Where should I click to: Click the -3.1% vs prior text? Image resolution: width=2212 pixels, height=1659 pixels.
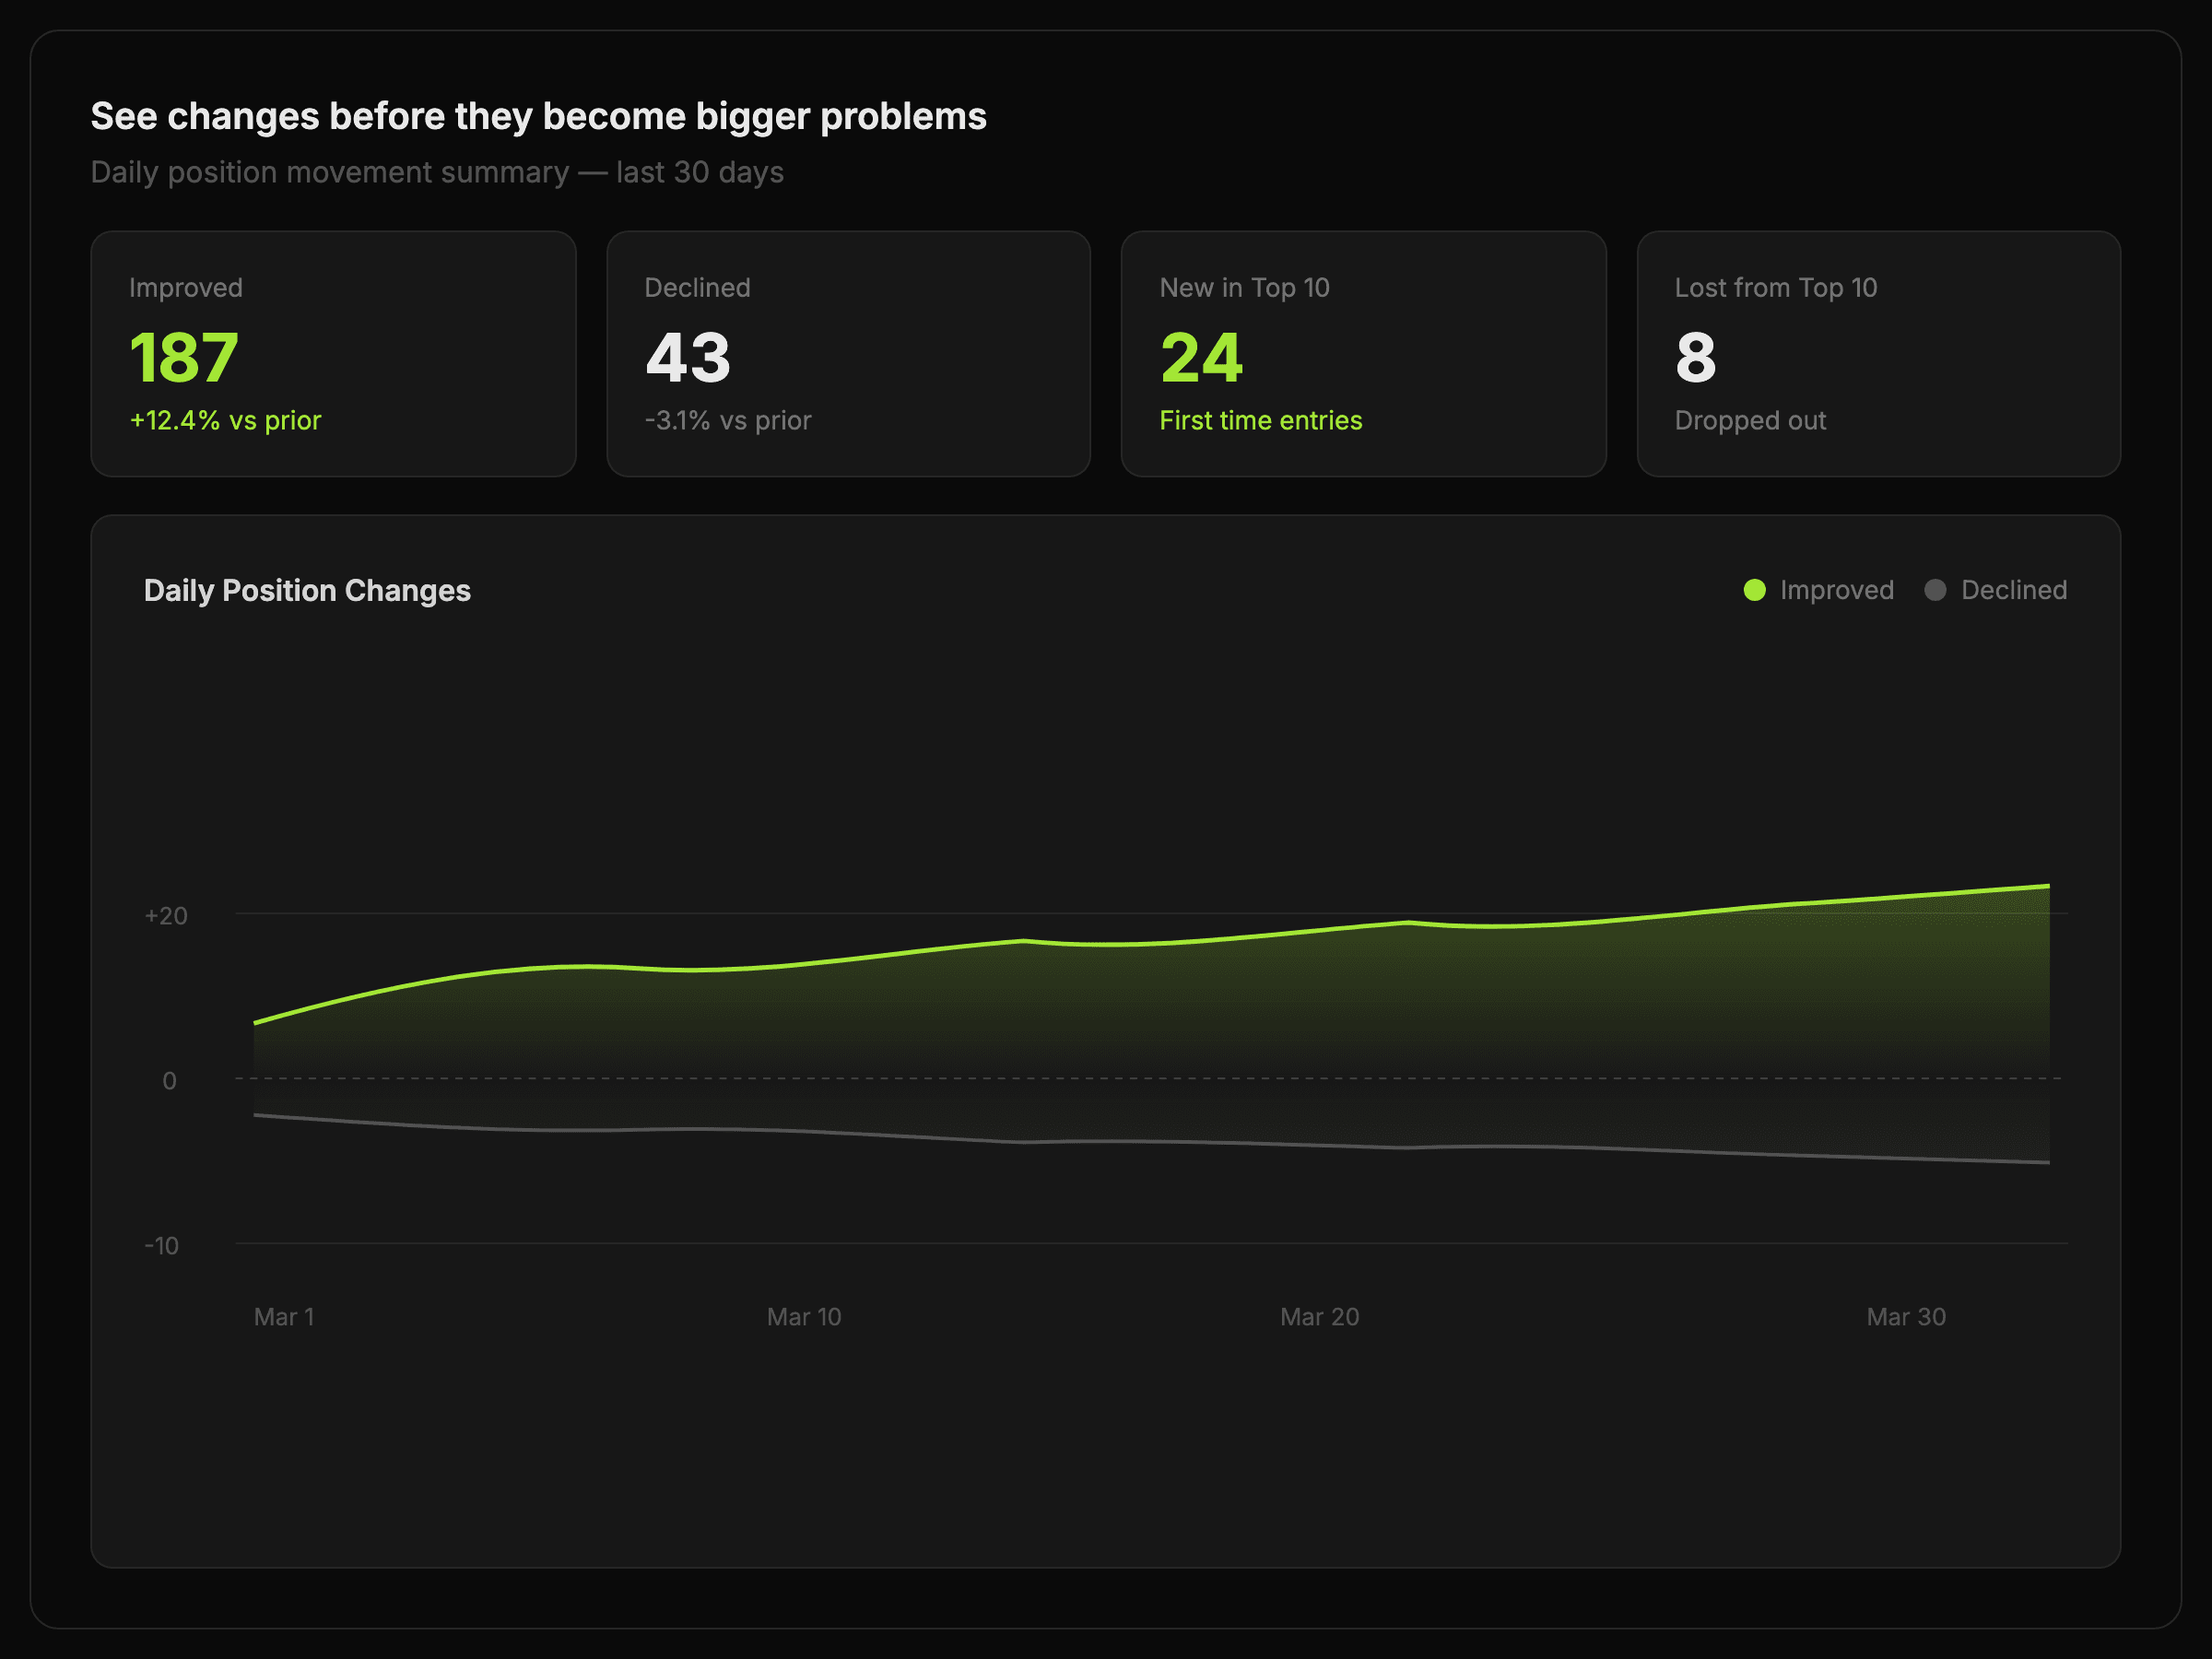point(727,420)
